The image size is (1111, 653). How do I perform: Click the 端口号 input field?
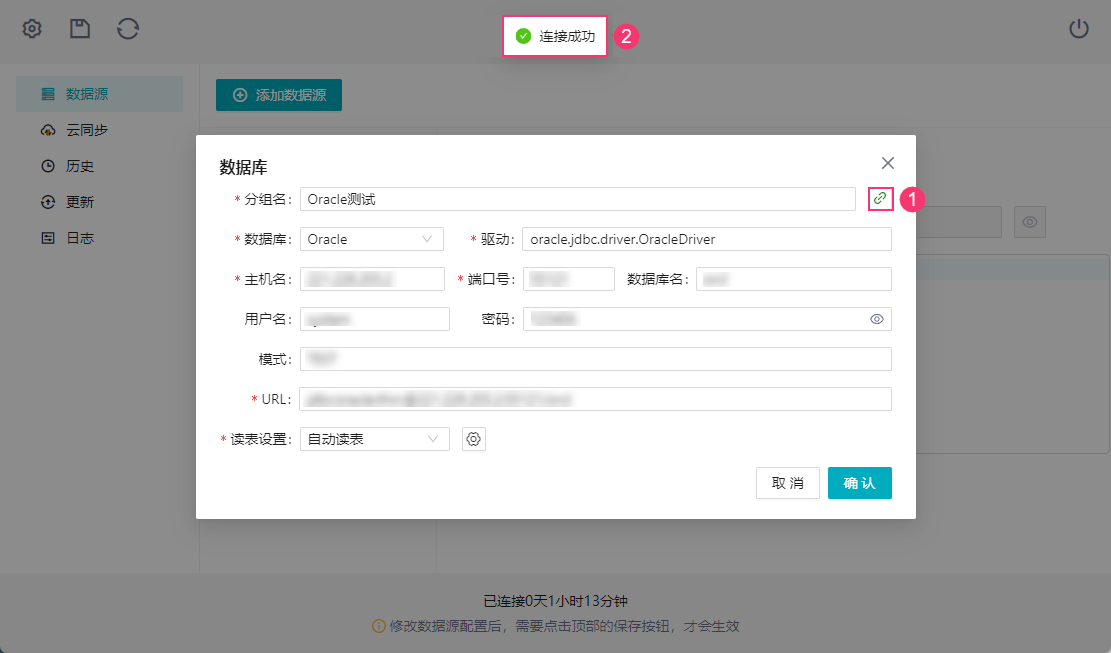[x=569, y=279]
